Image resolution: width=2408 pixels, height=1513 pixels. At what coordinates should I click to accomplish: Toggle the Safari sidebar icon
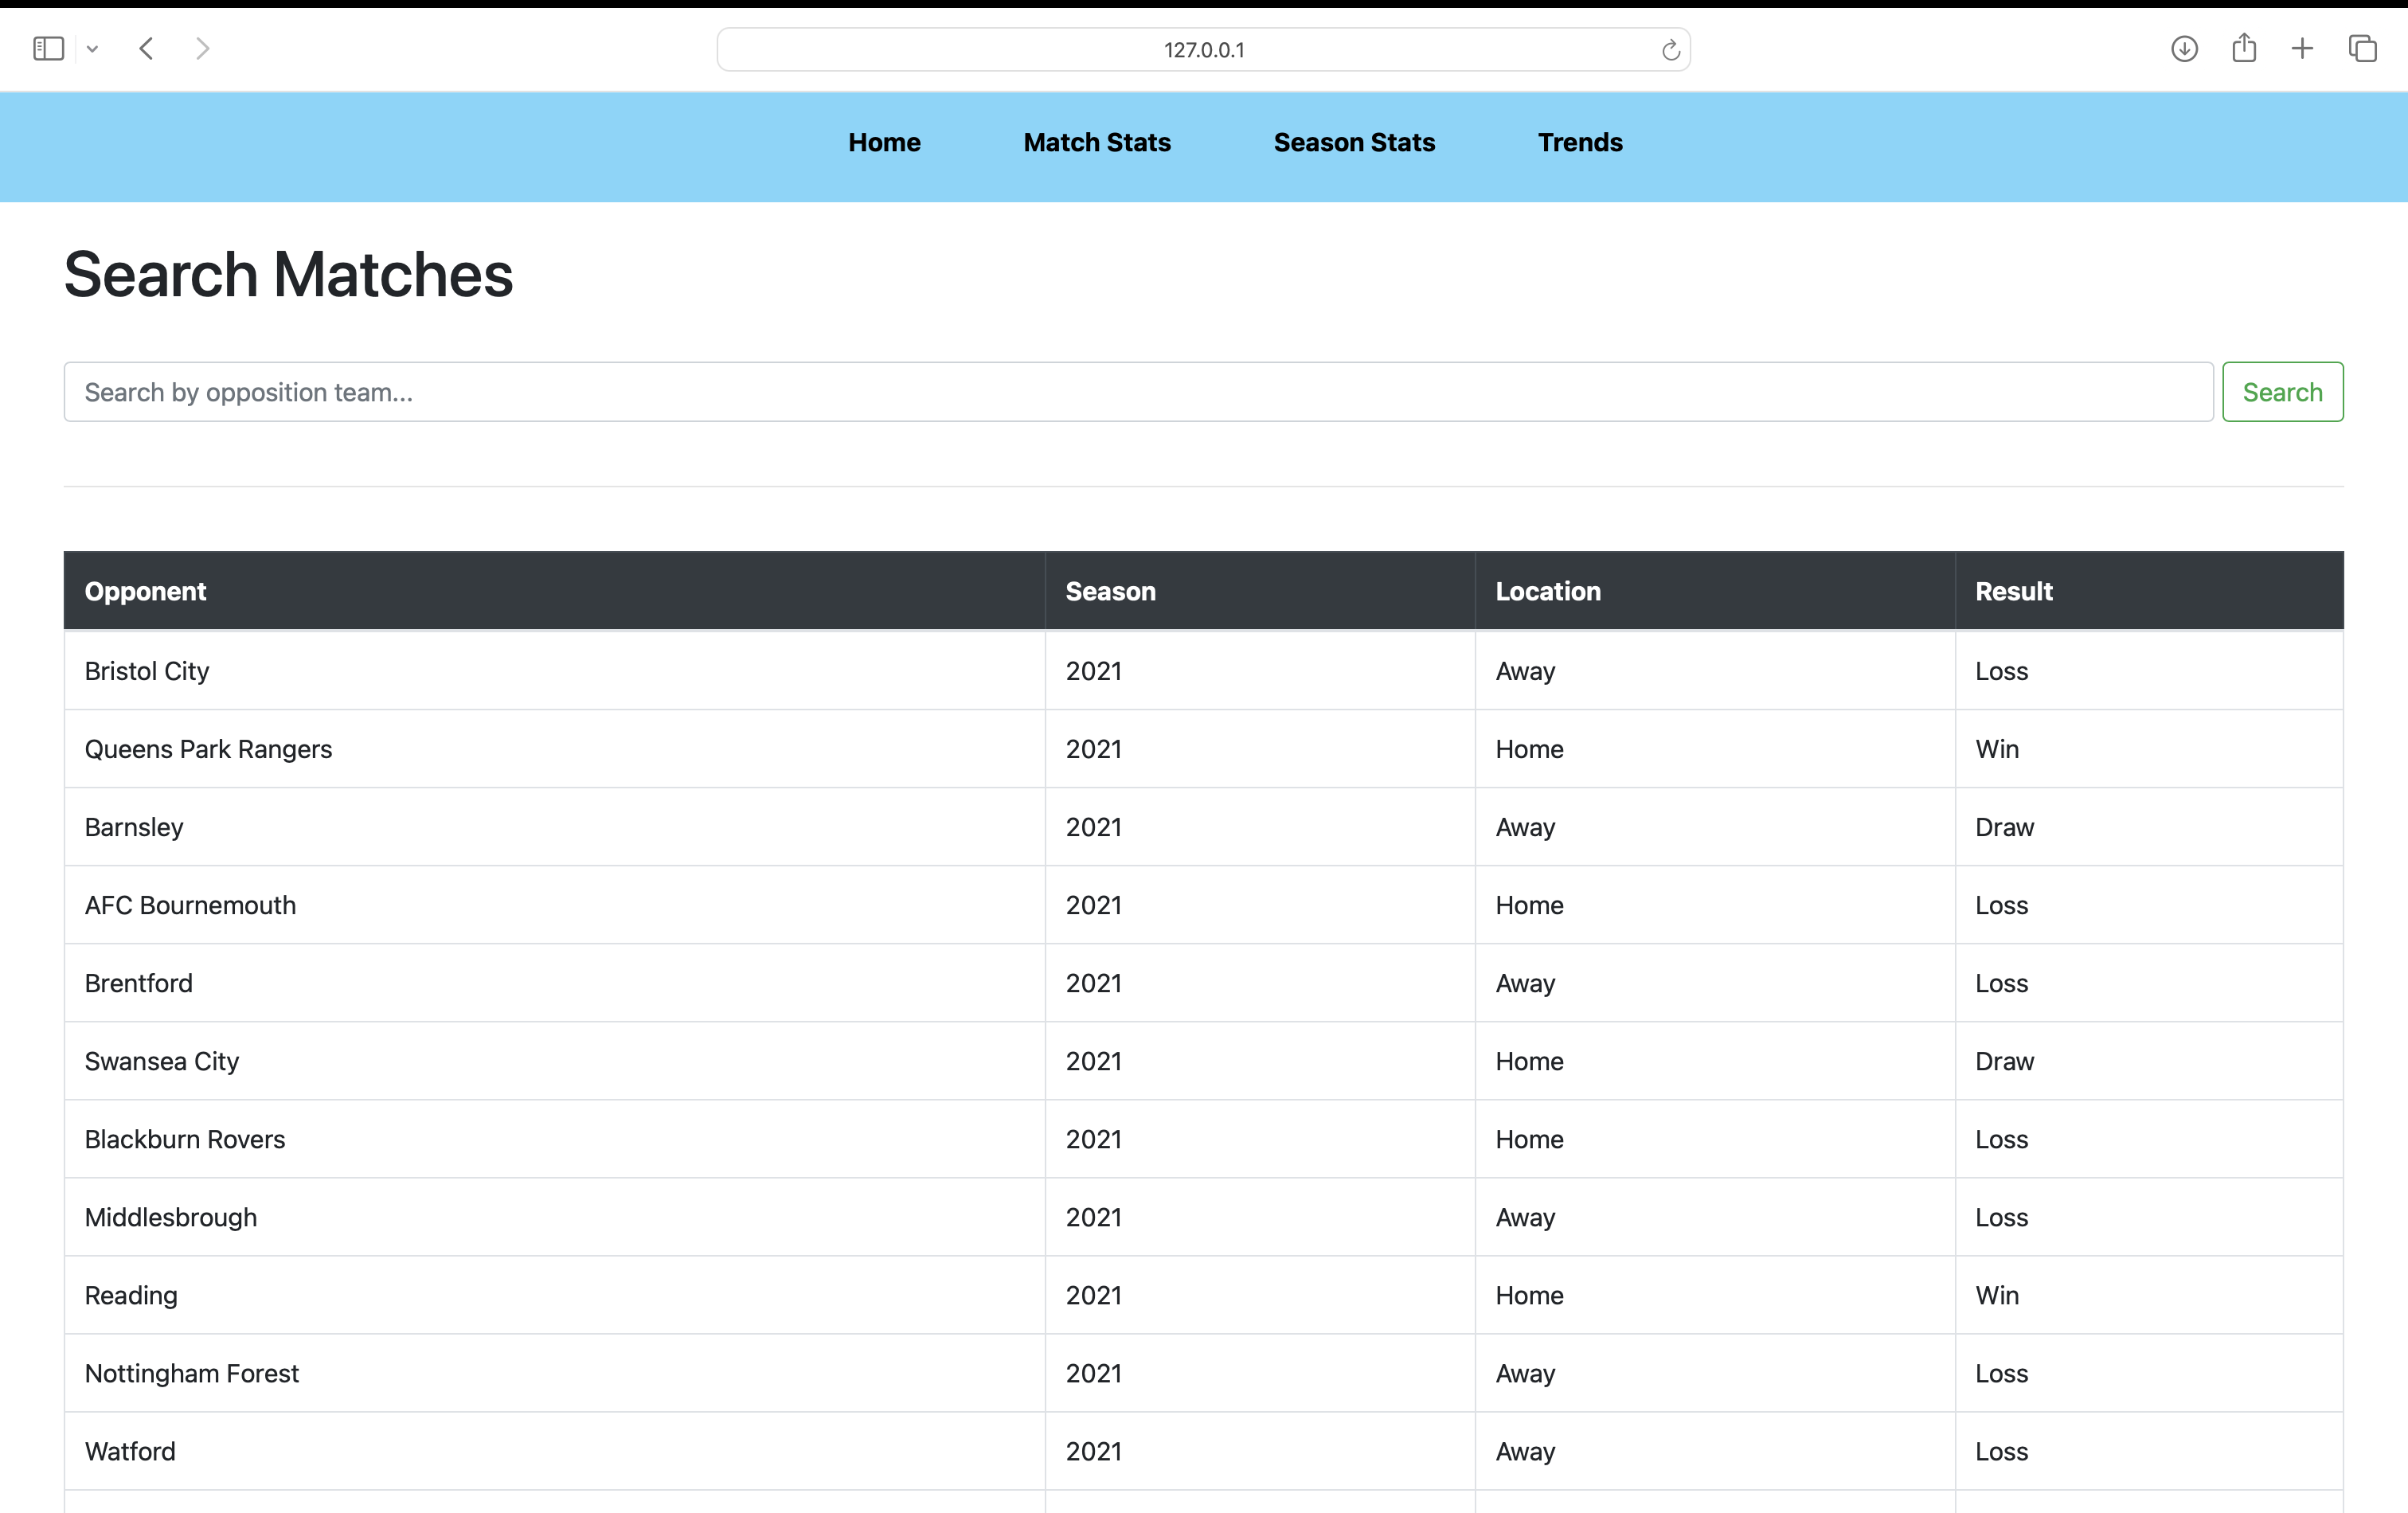click(48, 49)
